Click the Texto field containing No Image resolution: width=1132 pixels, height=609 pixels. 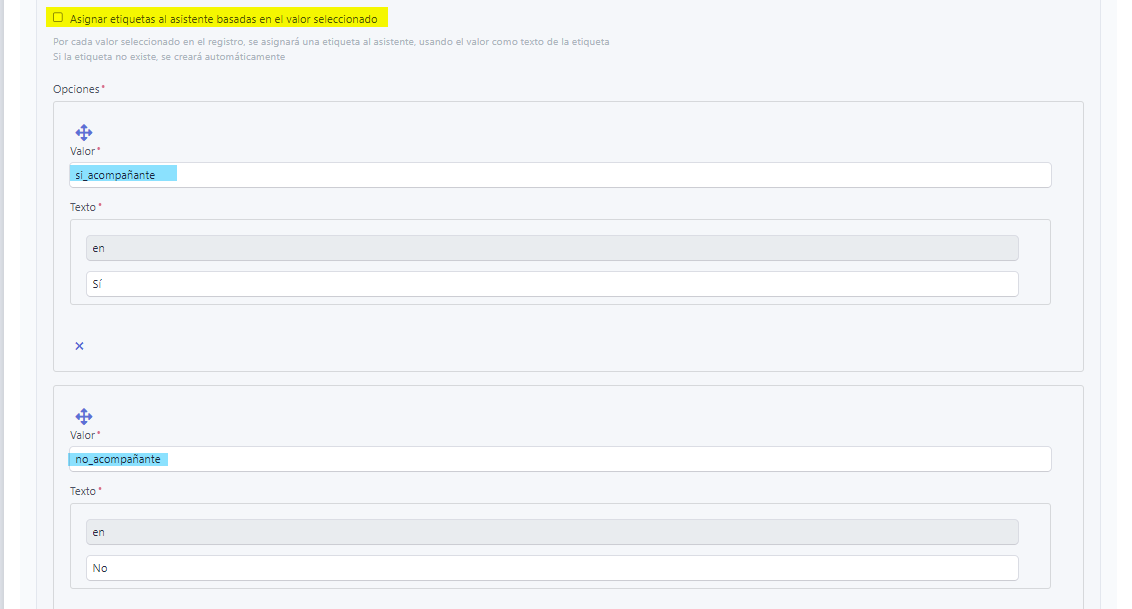[552, 568]
